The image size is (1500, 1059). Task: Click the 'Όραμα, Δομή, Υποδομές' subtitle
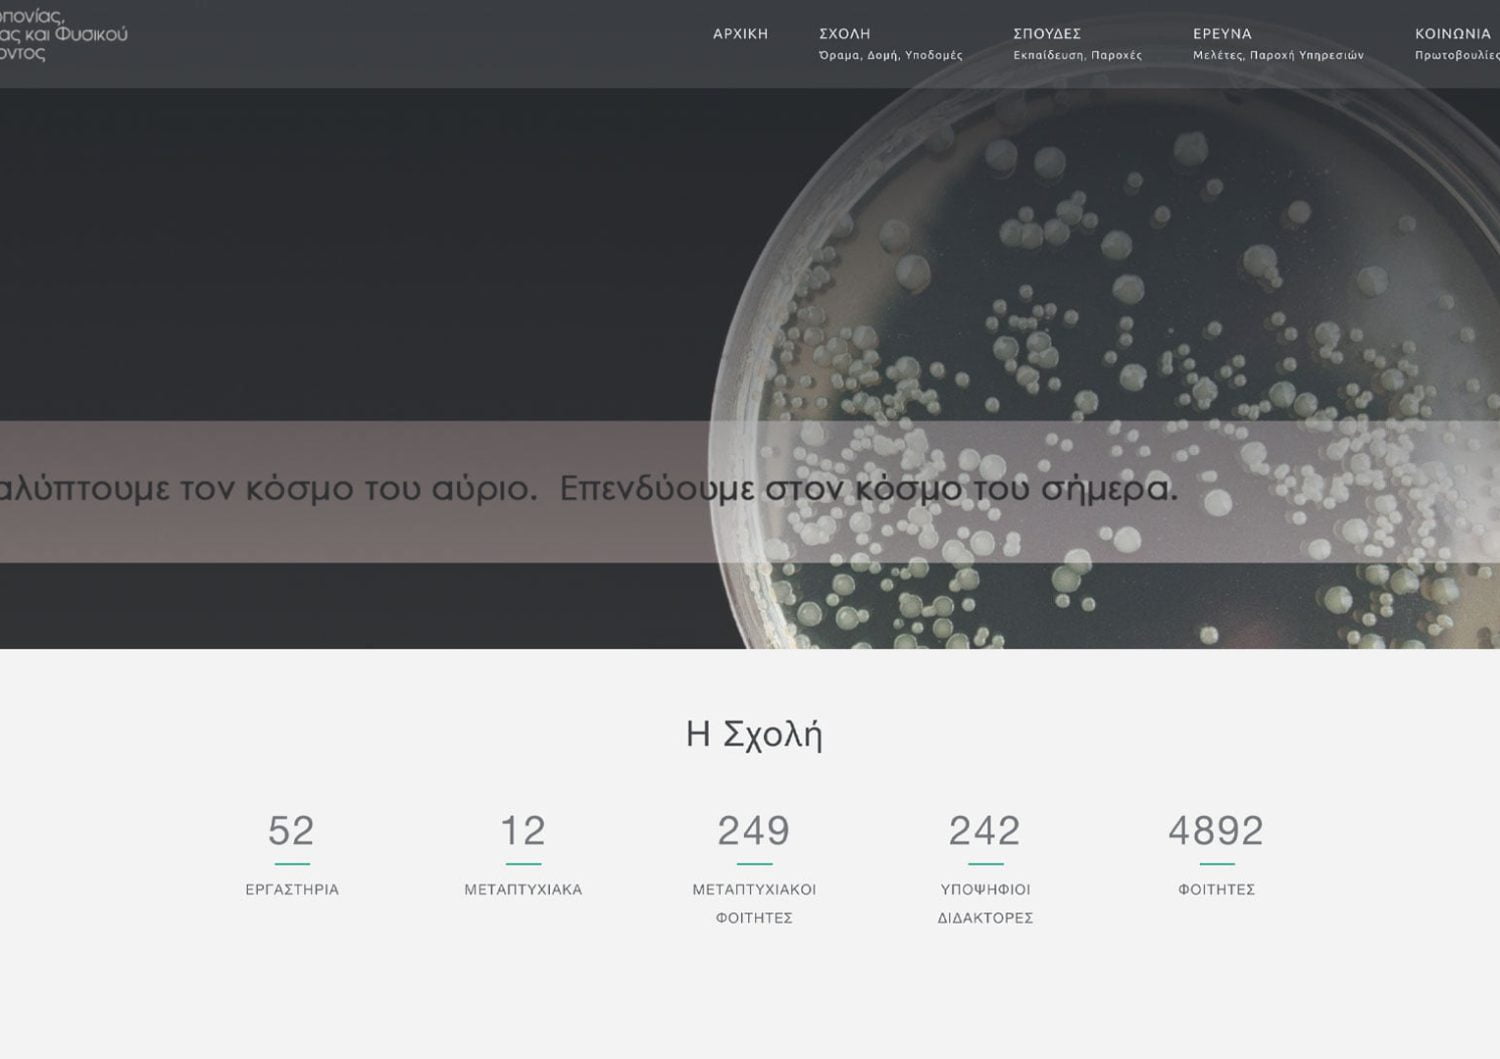(890, 56)
